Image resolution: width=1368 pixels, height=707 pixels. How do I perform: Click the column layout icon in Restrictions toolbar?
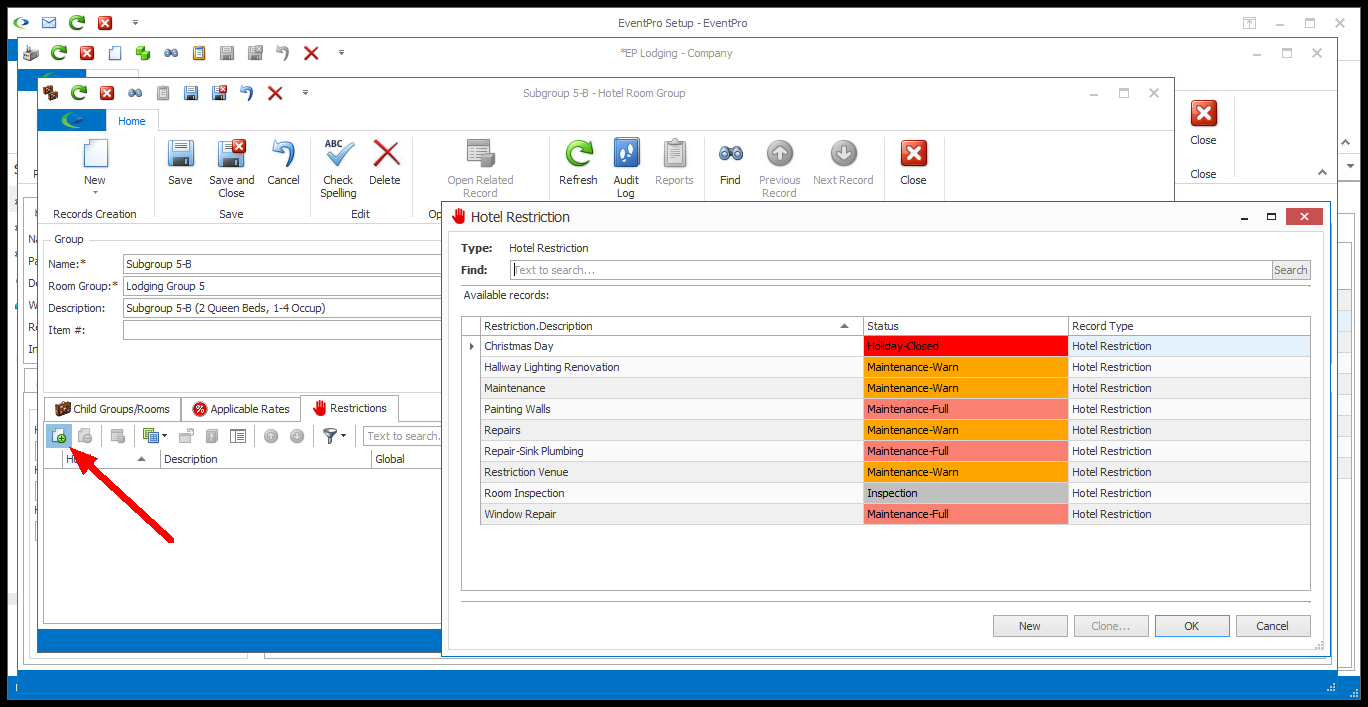tap(238, 436)
